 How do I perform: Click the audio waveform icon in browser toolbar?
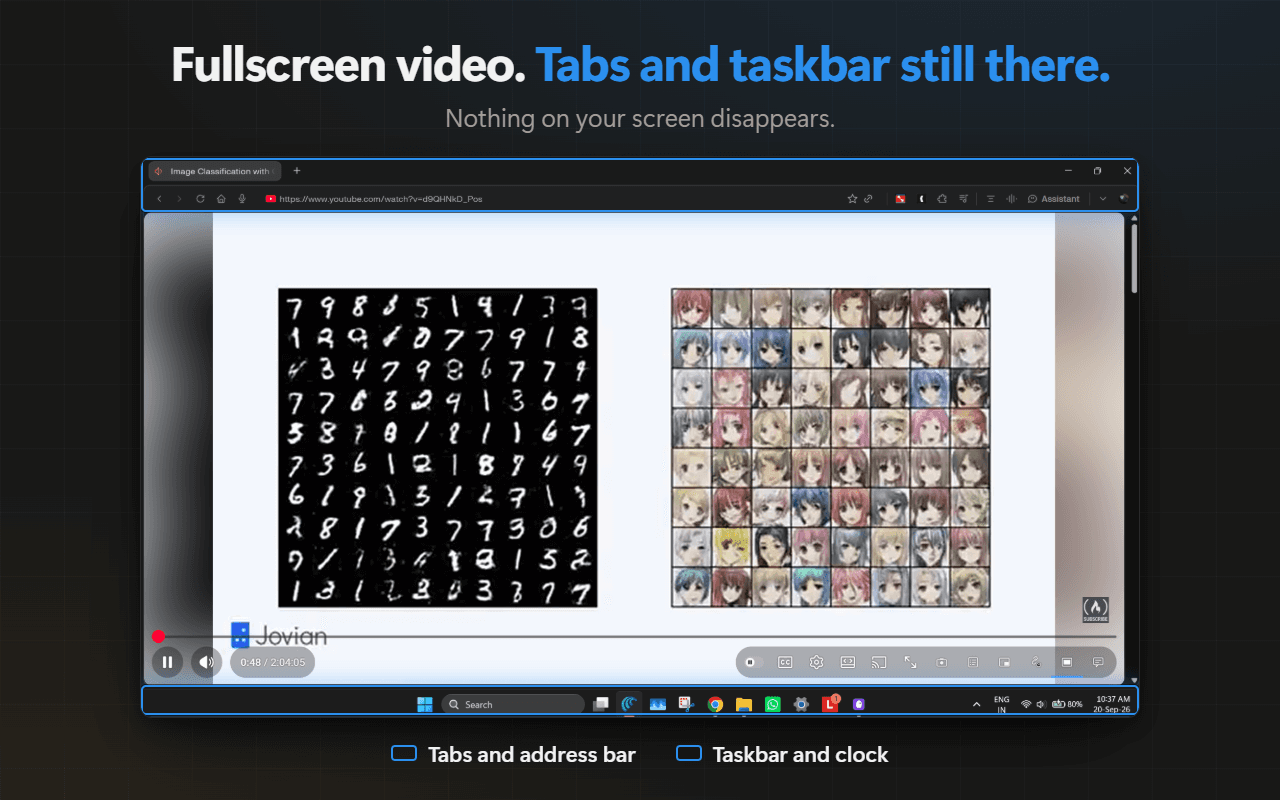(x=1011, y=199)
